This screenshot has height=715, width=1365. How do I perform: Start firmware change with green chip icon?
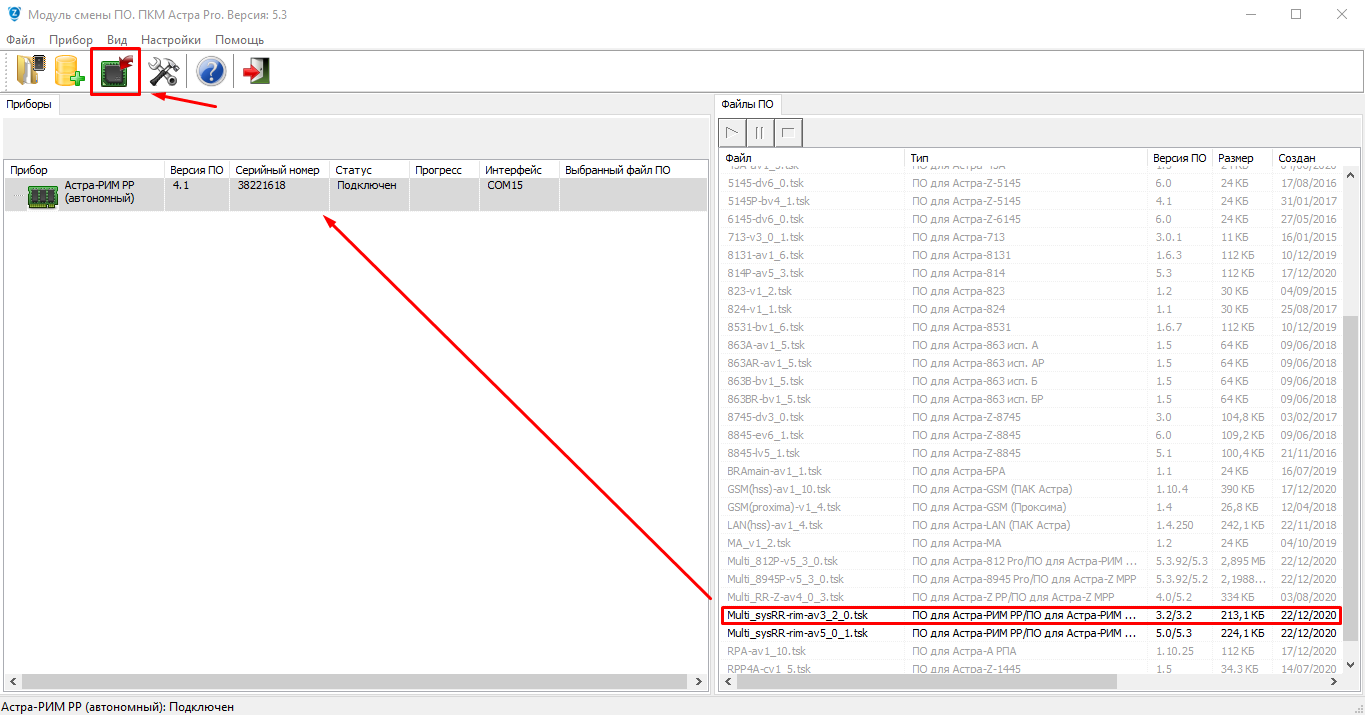(116, 71)
